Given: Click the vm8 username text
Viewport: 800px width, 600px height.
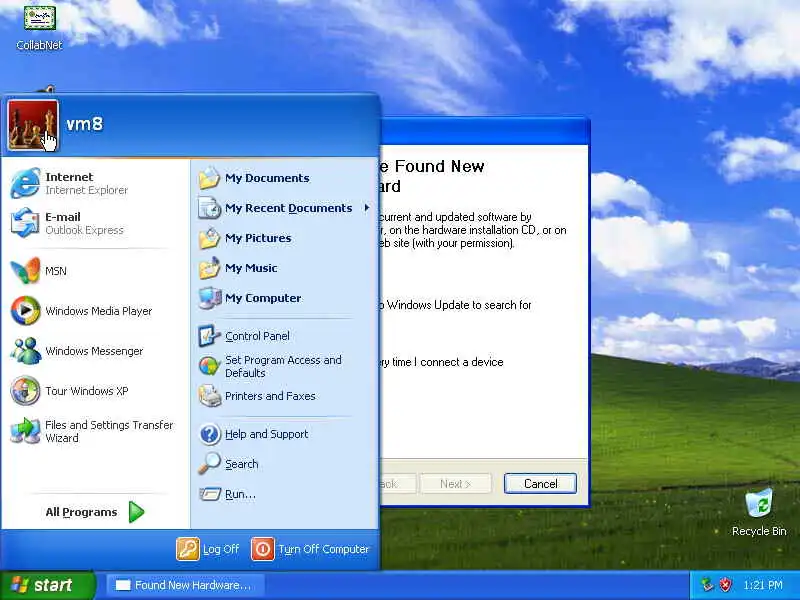Looking at the screenshot, I should click(85, 124).
